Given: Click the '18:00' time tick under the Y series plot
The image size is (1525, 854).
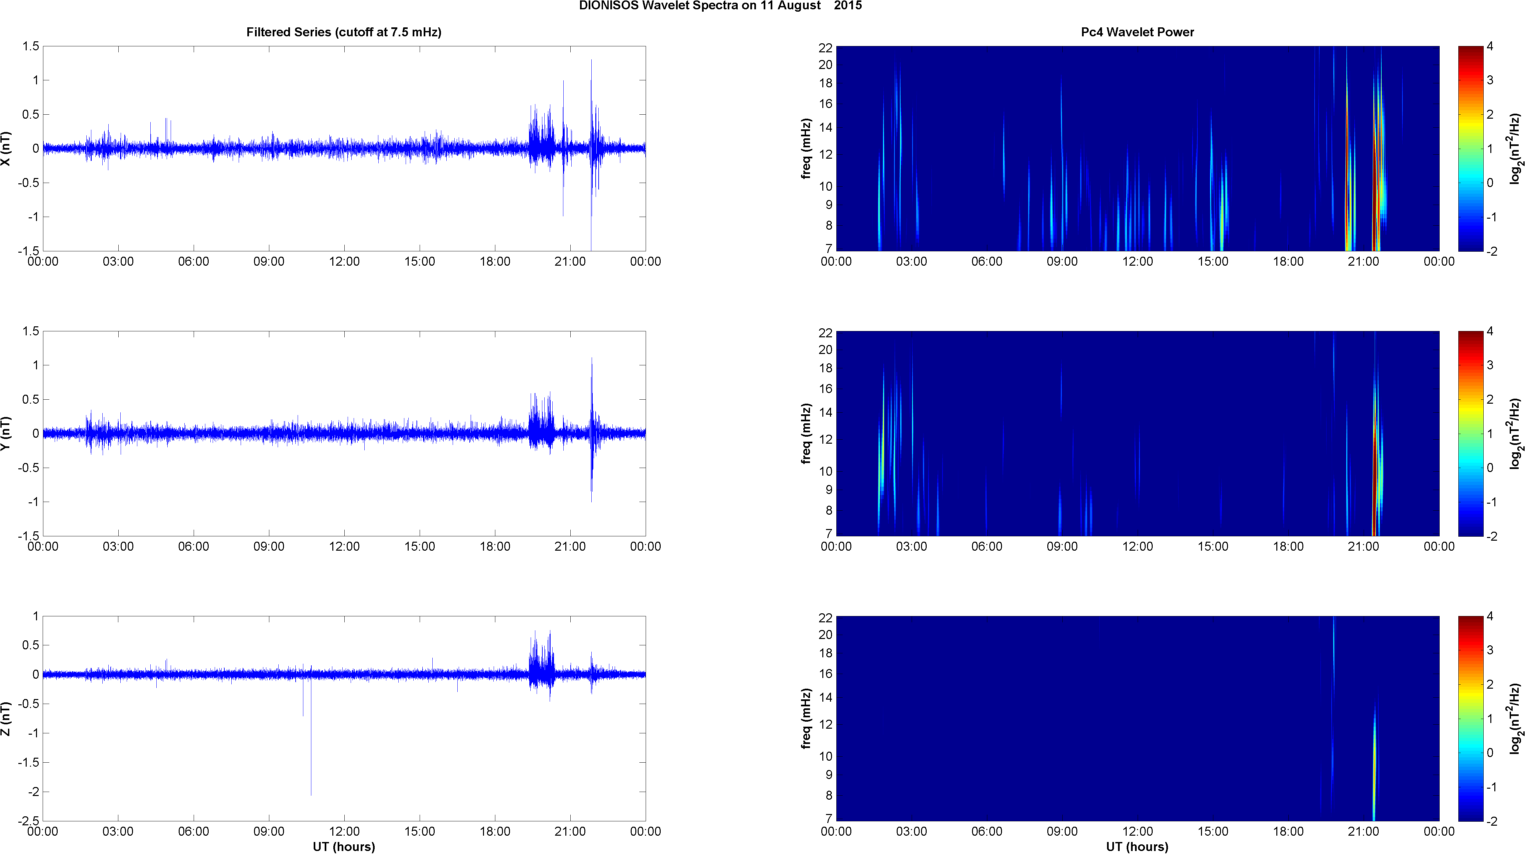Looking at the screenshot, I should pyautogui.click(x=495, y=547).
